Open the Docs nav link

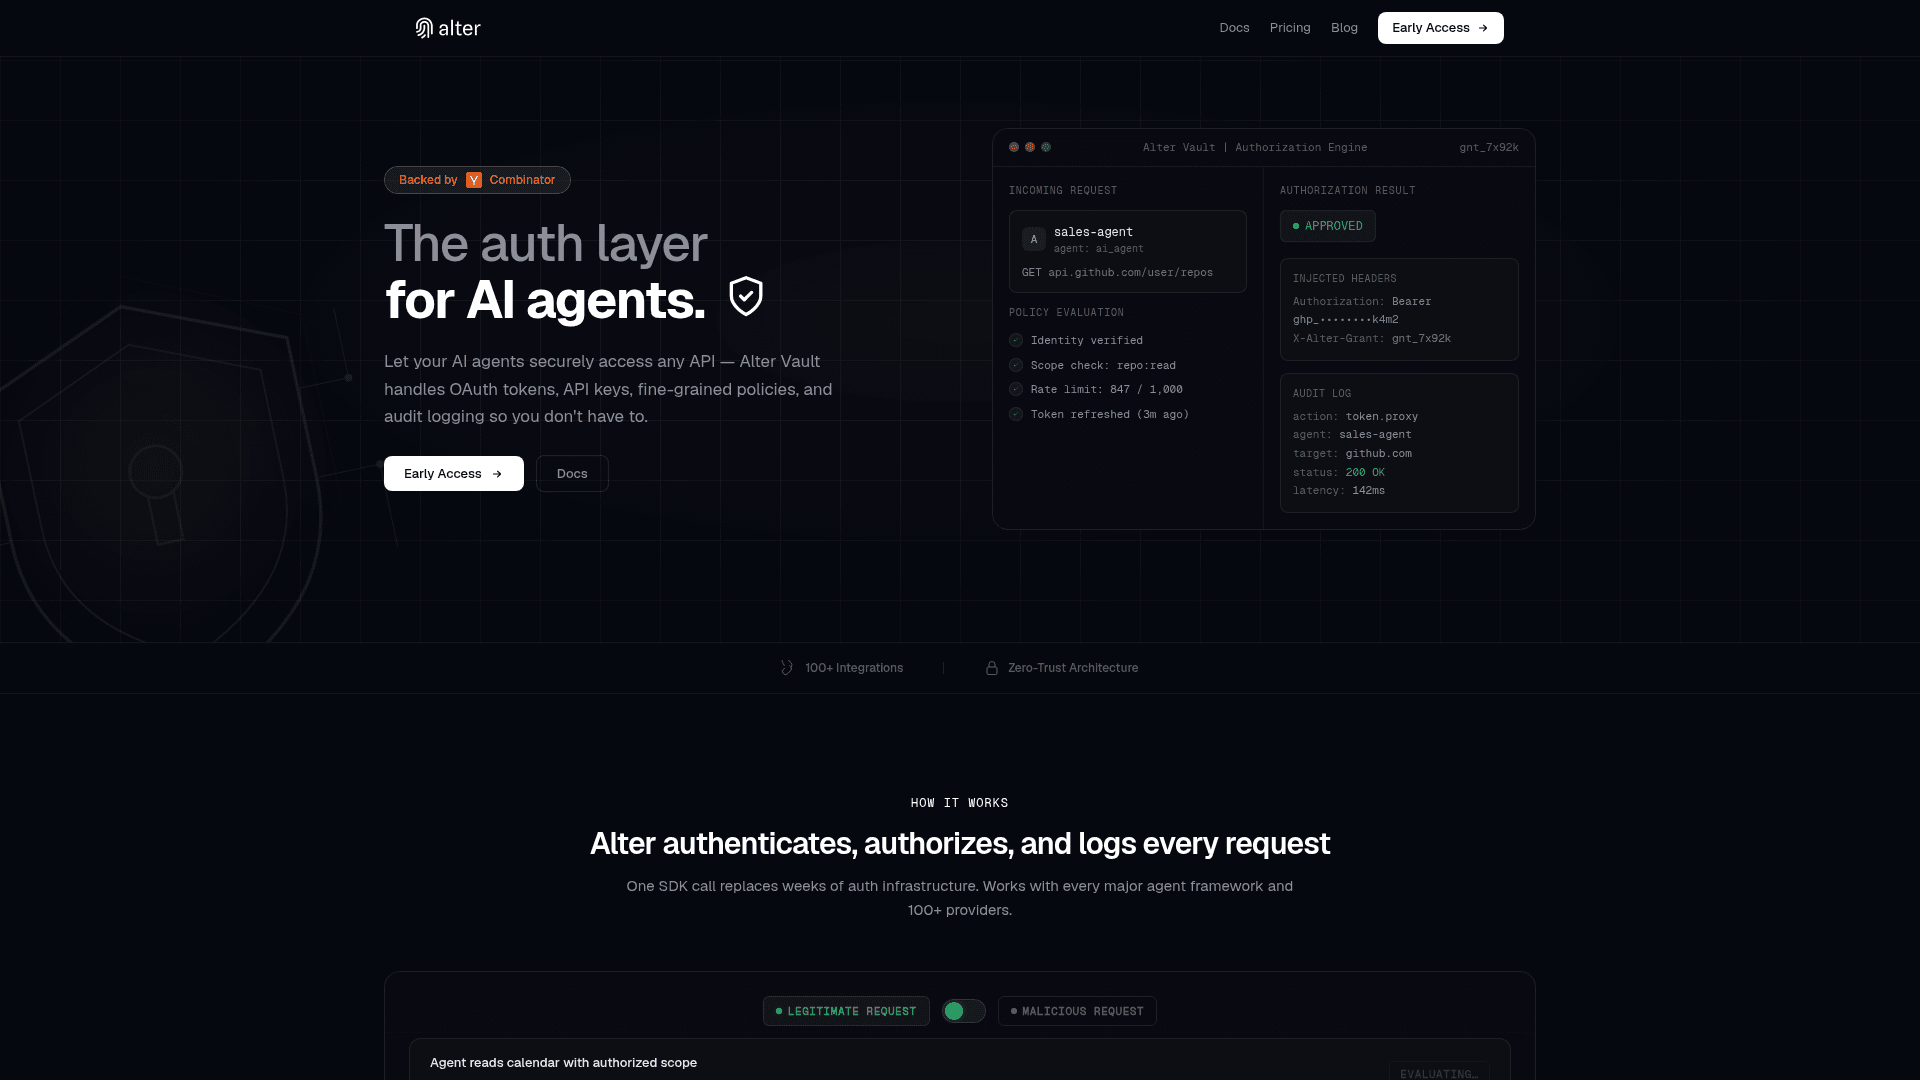[x=1234, y=28]
